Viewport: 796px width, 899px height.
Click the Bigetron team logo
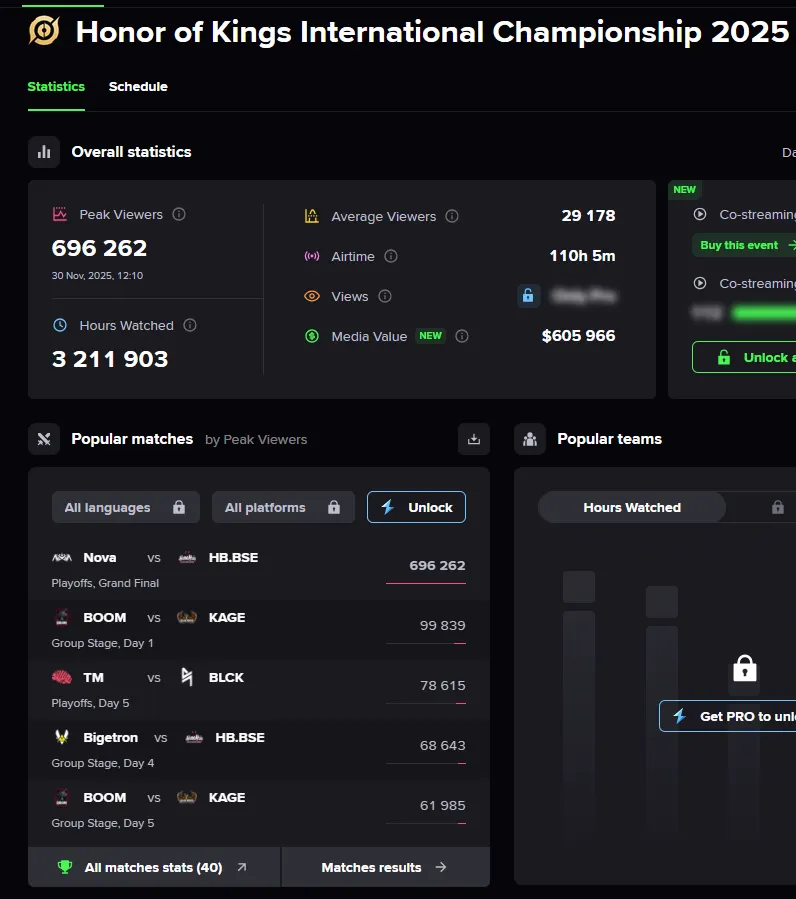[62, 737]
